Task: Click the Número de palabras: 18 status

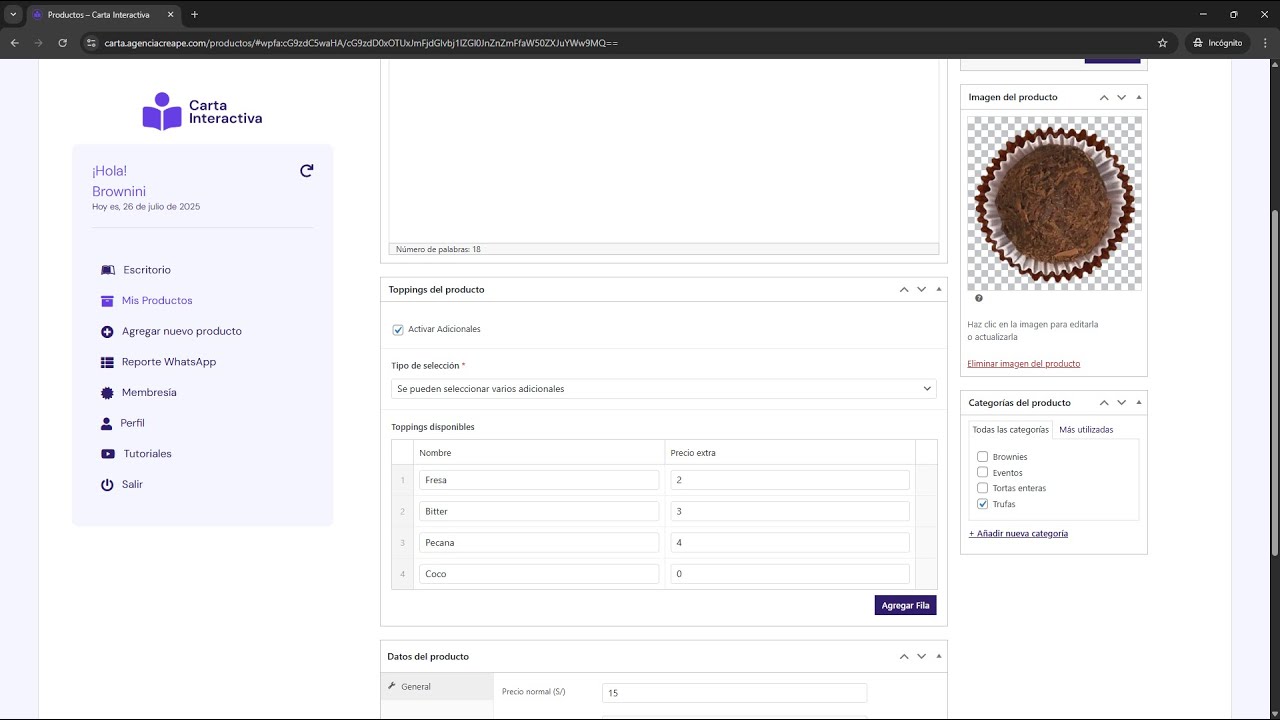Action: coord(438,249)
